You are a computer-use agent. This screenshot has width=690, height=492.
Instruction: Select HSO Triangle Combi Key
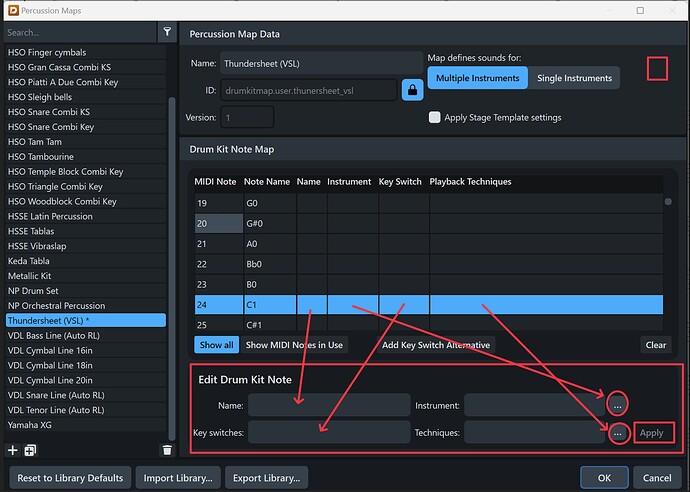click(x=86, y=187)
